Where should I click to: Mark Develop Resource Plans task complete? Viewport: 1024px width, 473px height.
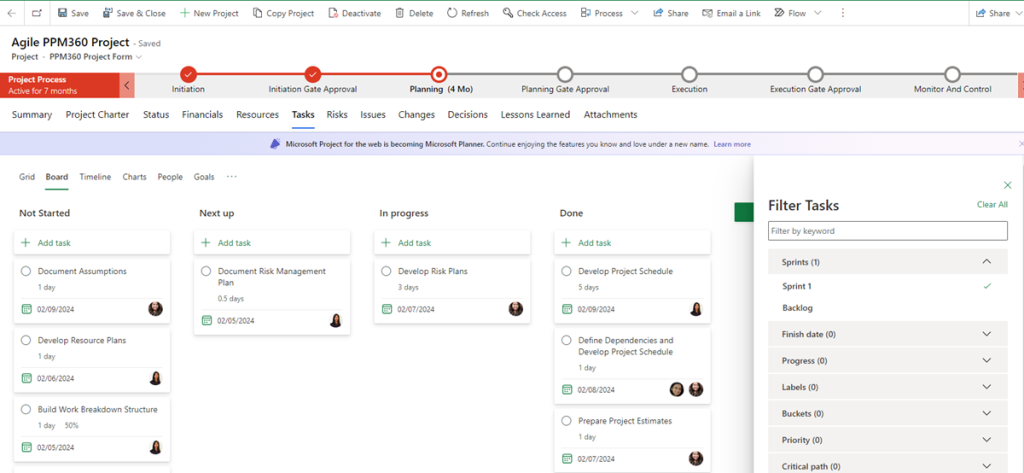26,340
